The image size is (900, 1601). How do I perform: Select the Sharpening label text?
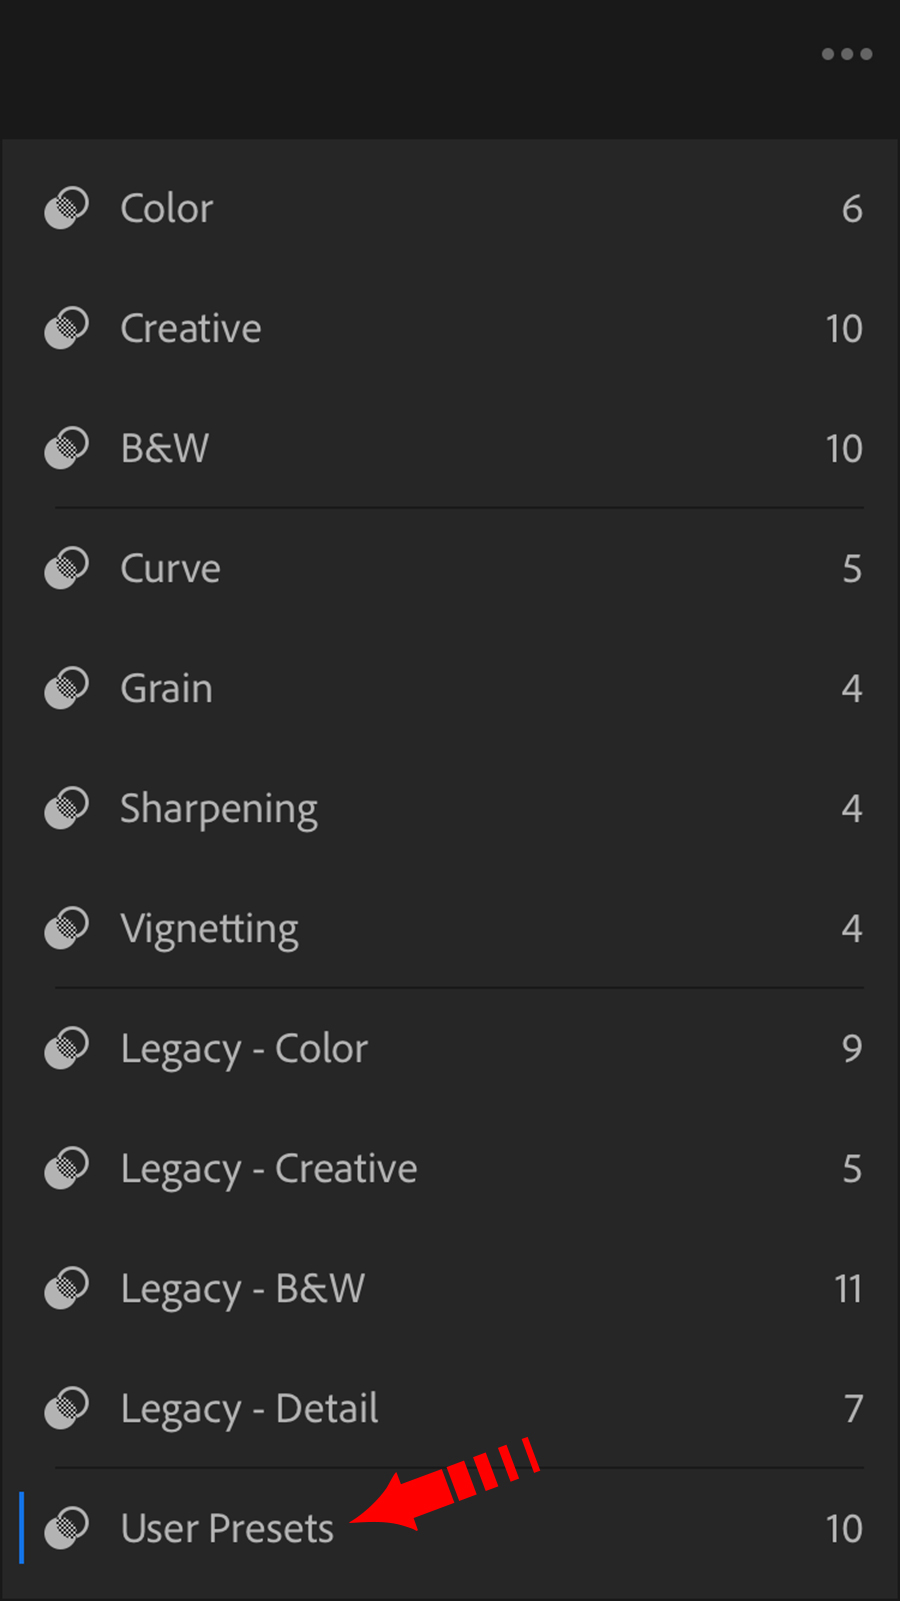pos(219,809)
